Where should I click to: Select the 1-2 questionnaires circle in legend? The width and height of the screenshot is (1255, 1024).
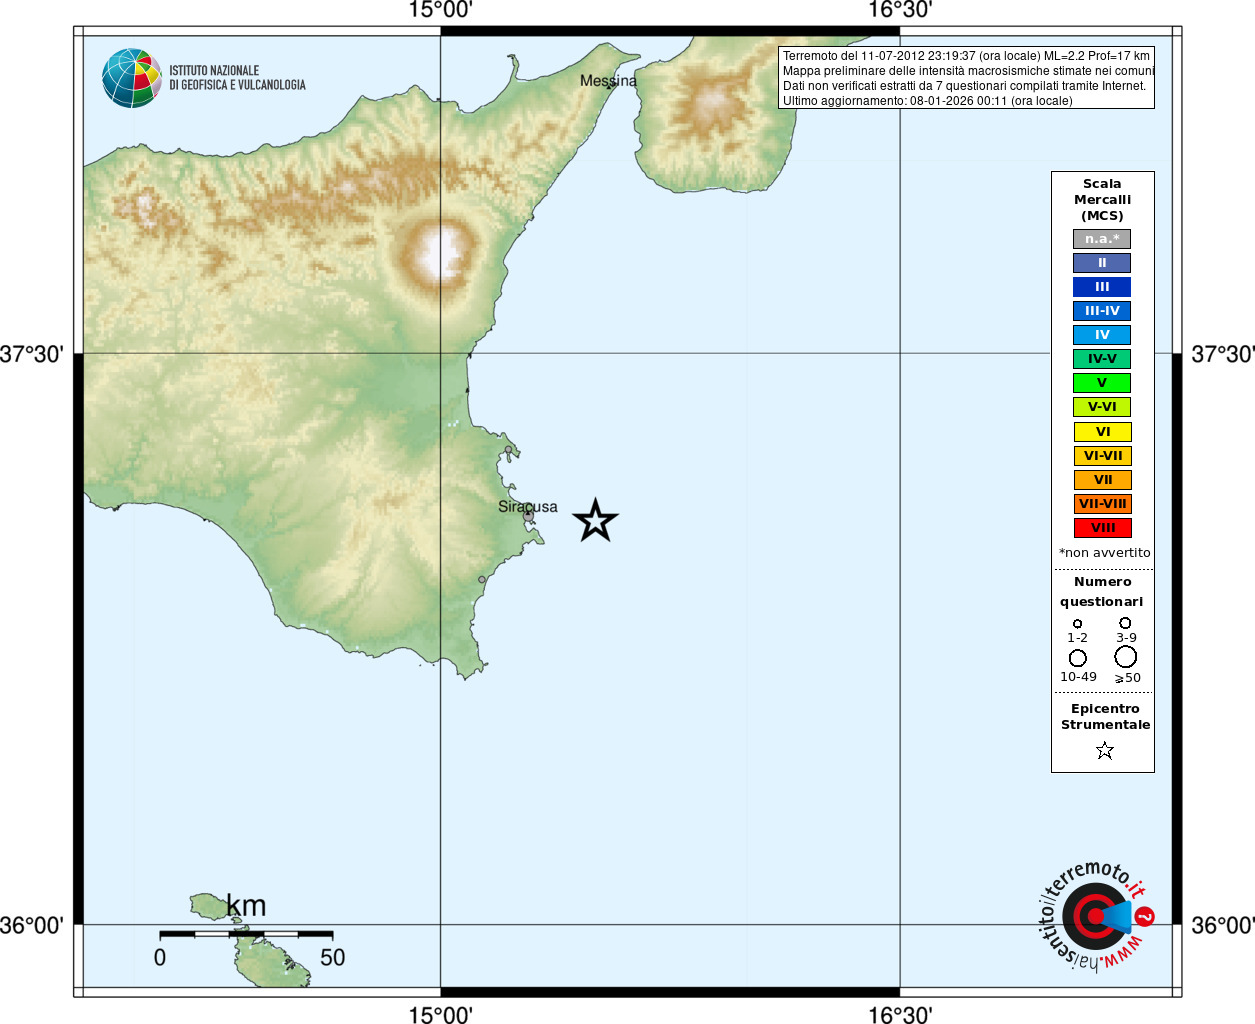coord(1077,624)
